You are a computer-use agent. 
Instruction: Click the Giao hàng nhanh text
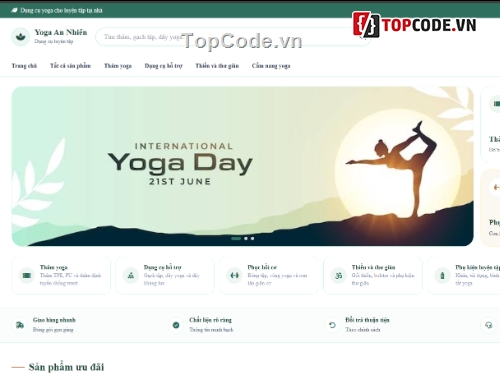point(54,320)
